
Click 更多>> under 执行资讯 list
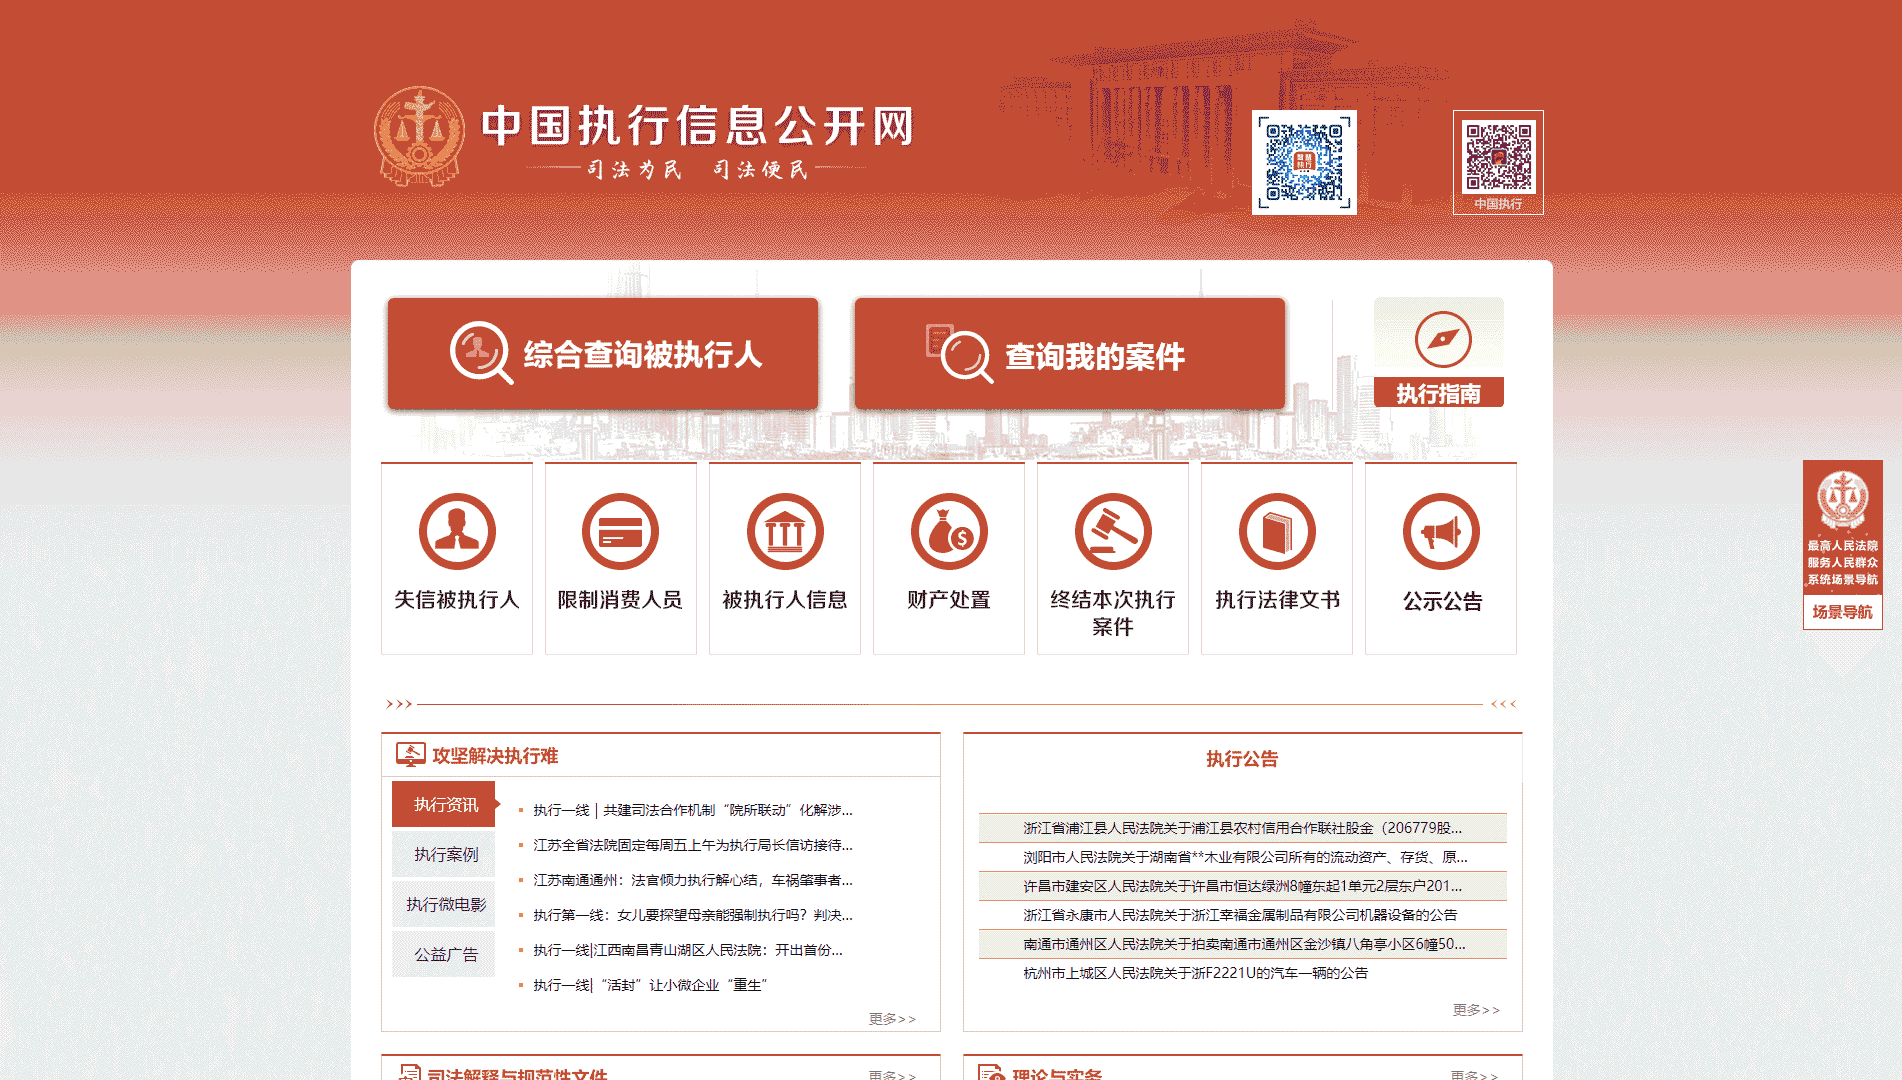point(892,1019)
